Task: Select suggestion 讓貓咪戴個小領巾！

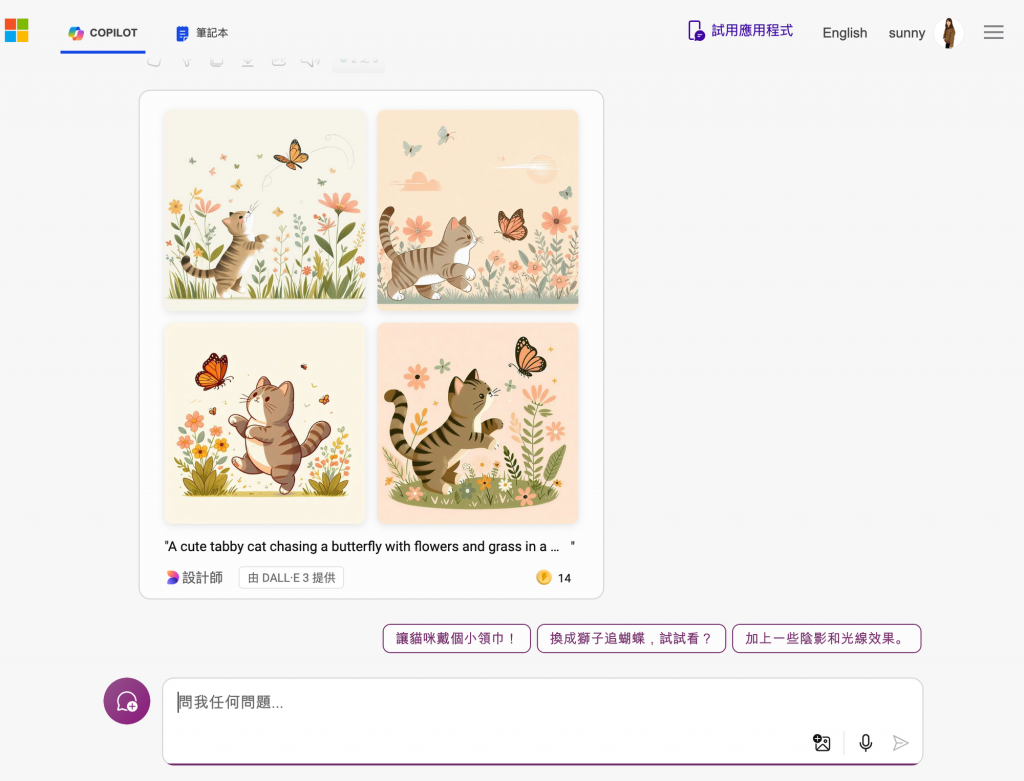Action: [456, 638]
